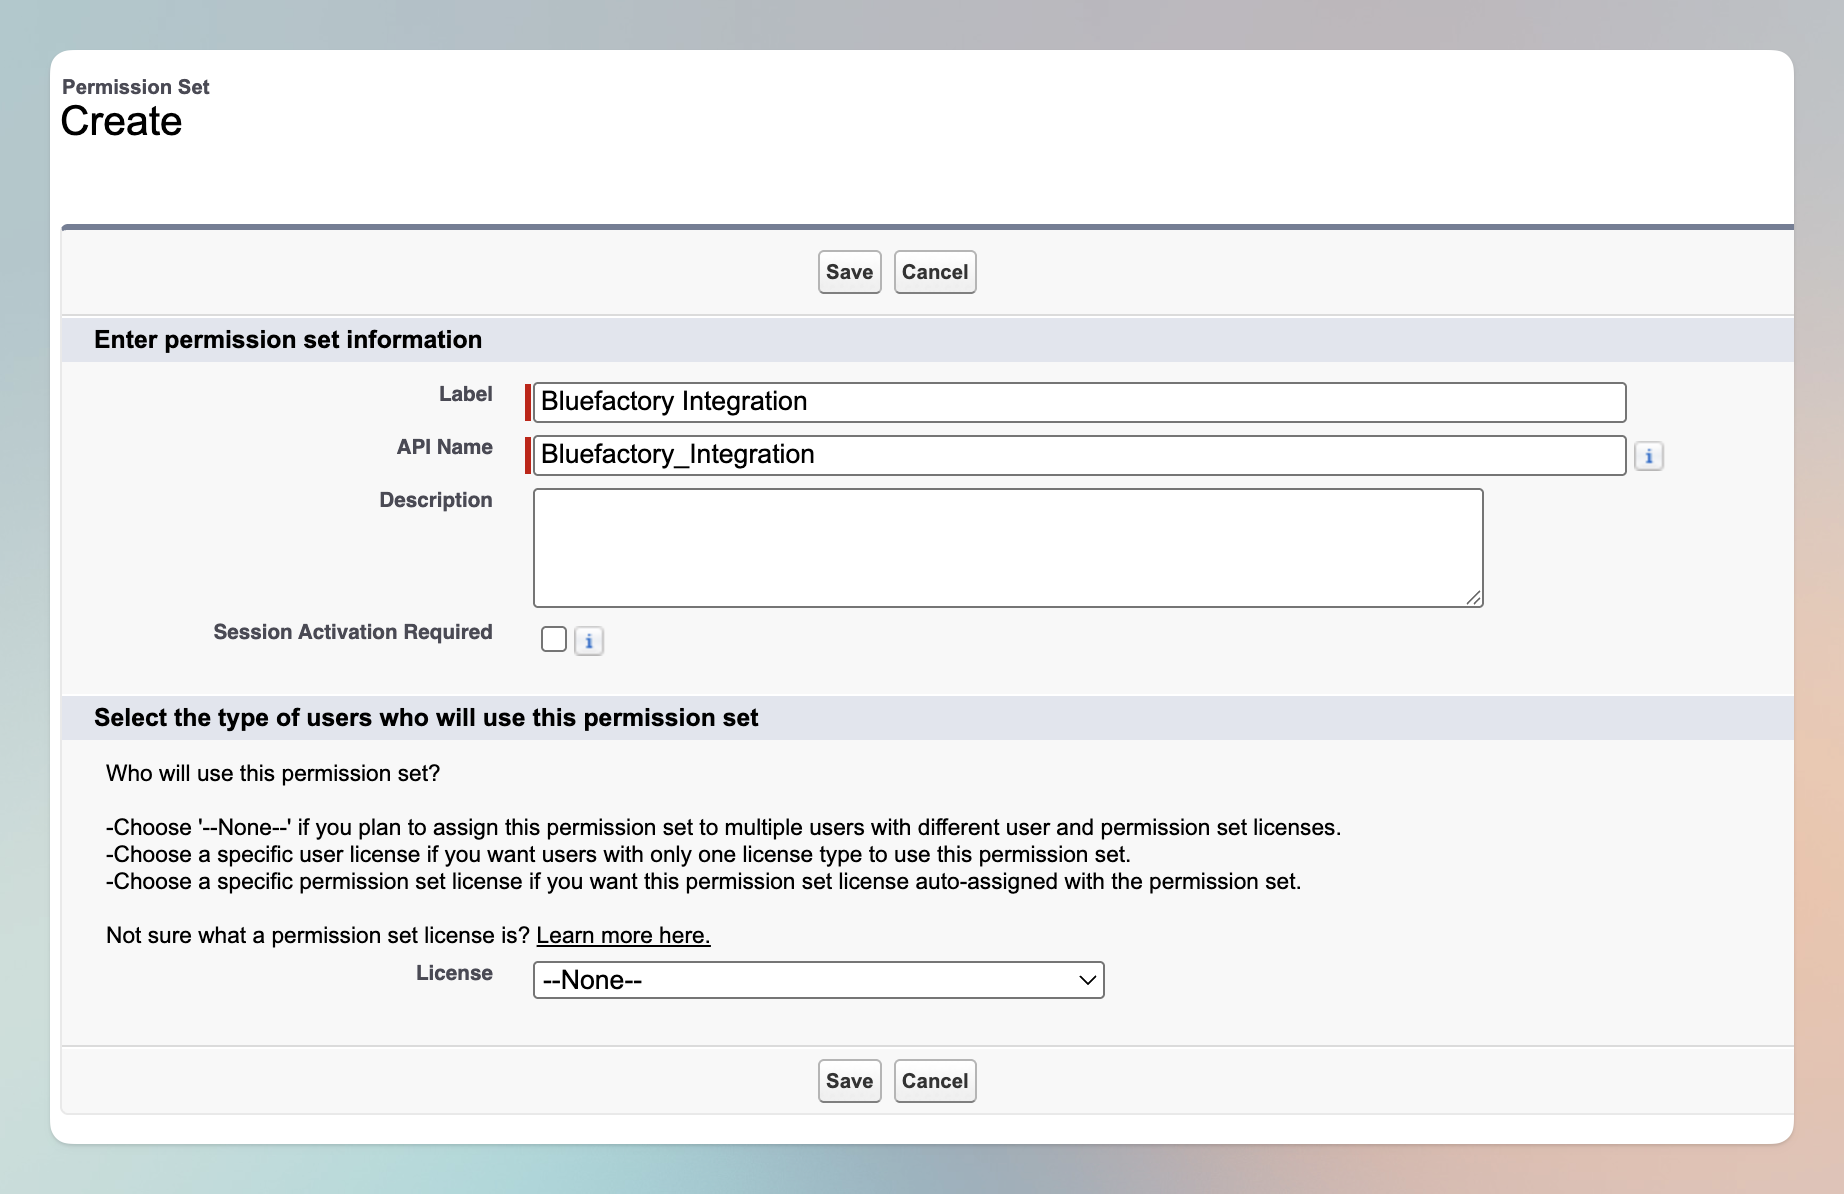This screenshot has height=1194, width=1844.
Task: Click the 'Create' page title
Action: 121,122
